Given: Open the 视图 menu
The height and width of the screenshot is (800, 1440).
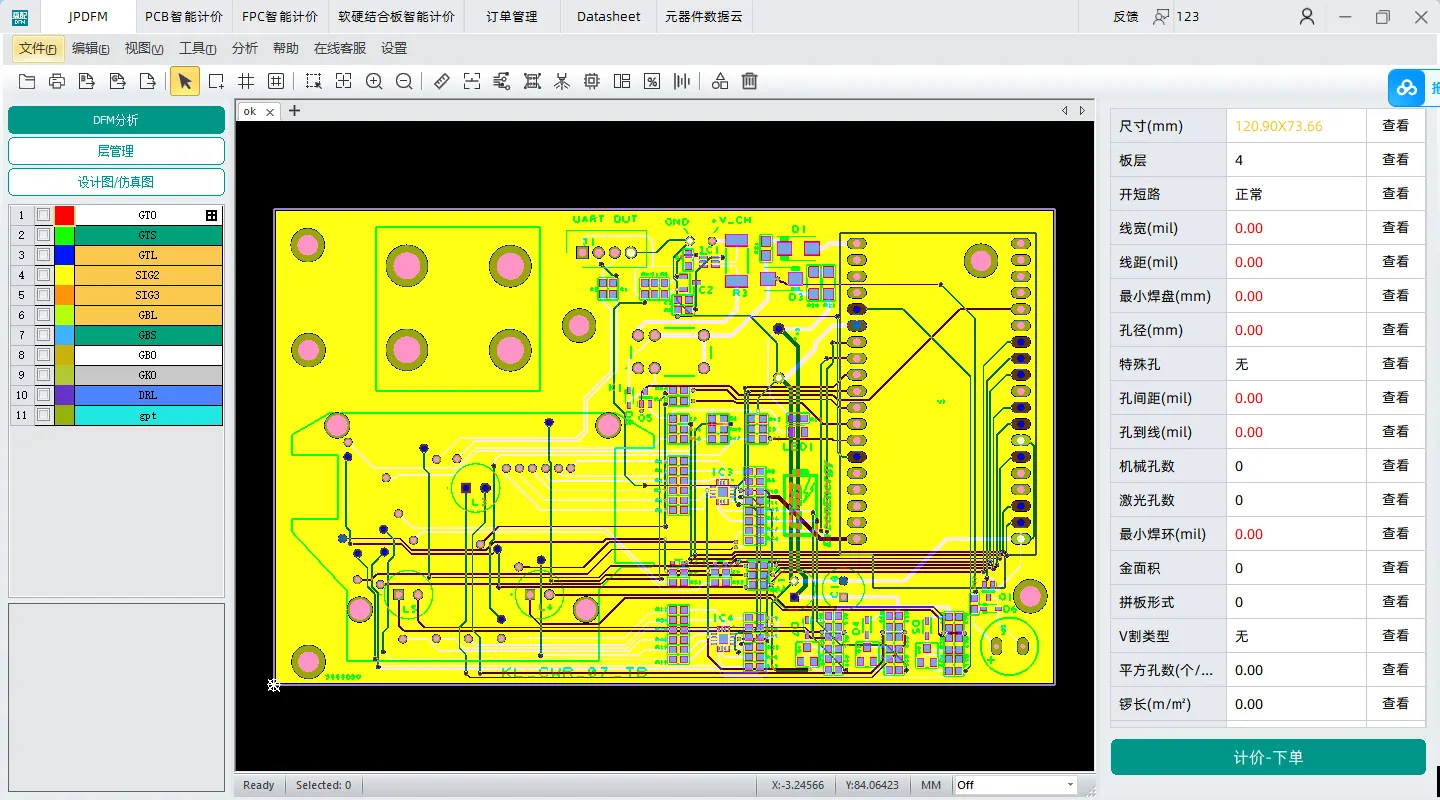Looking at the screenshot, I should pyautogui.click(x=144, y=48).
